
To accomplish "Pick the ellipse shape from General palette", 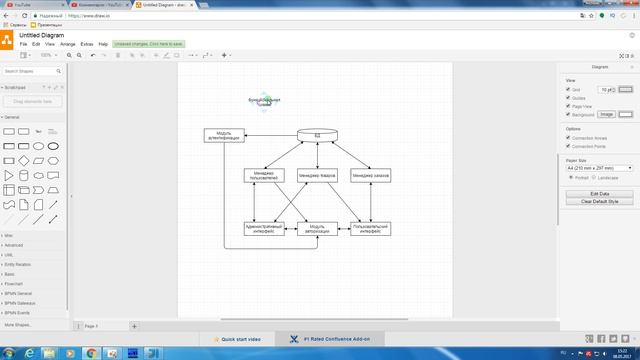I will point(38,146).
